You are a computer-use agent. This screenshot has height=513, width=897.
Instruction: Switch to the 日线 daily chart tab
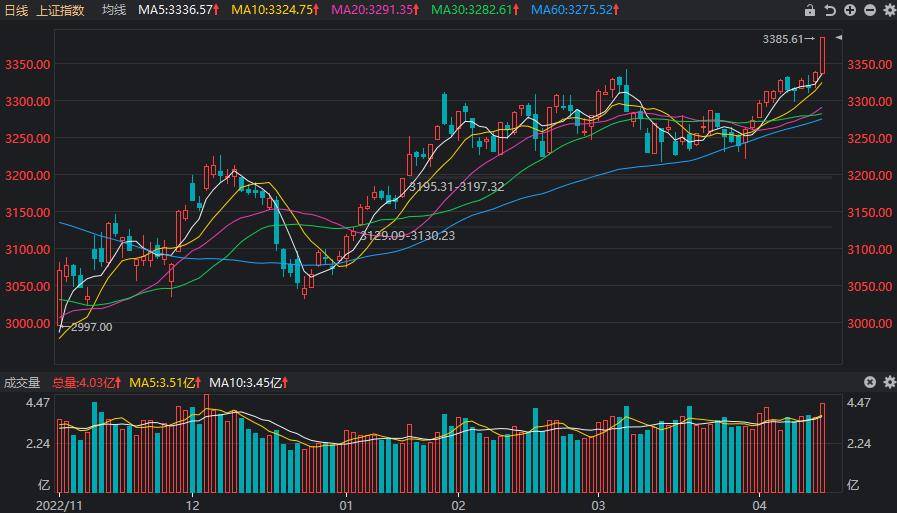[16, 10]
